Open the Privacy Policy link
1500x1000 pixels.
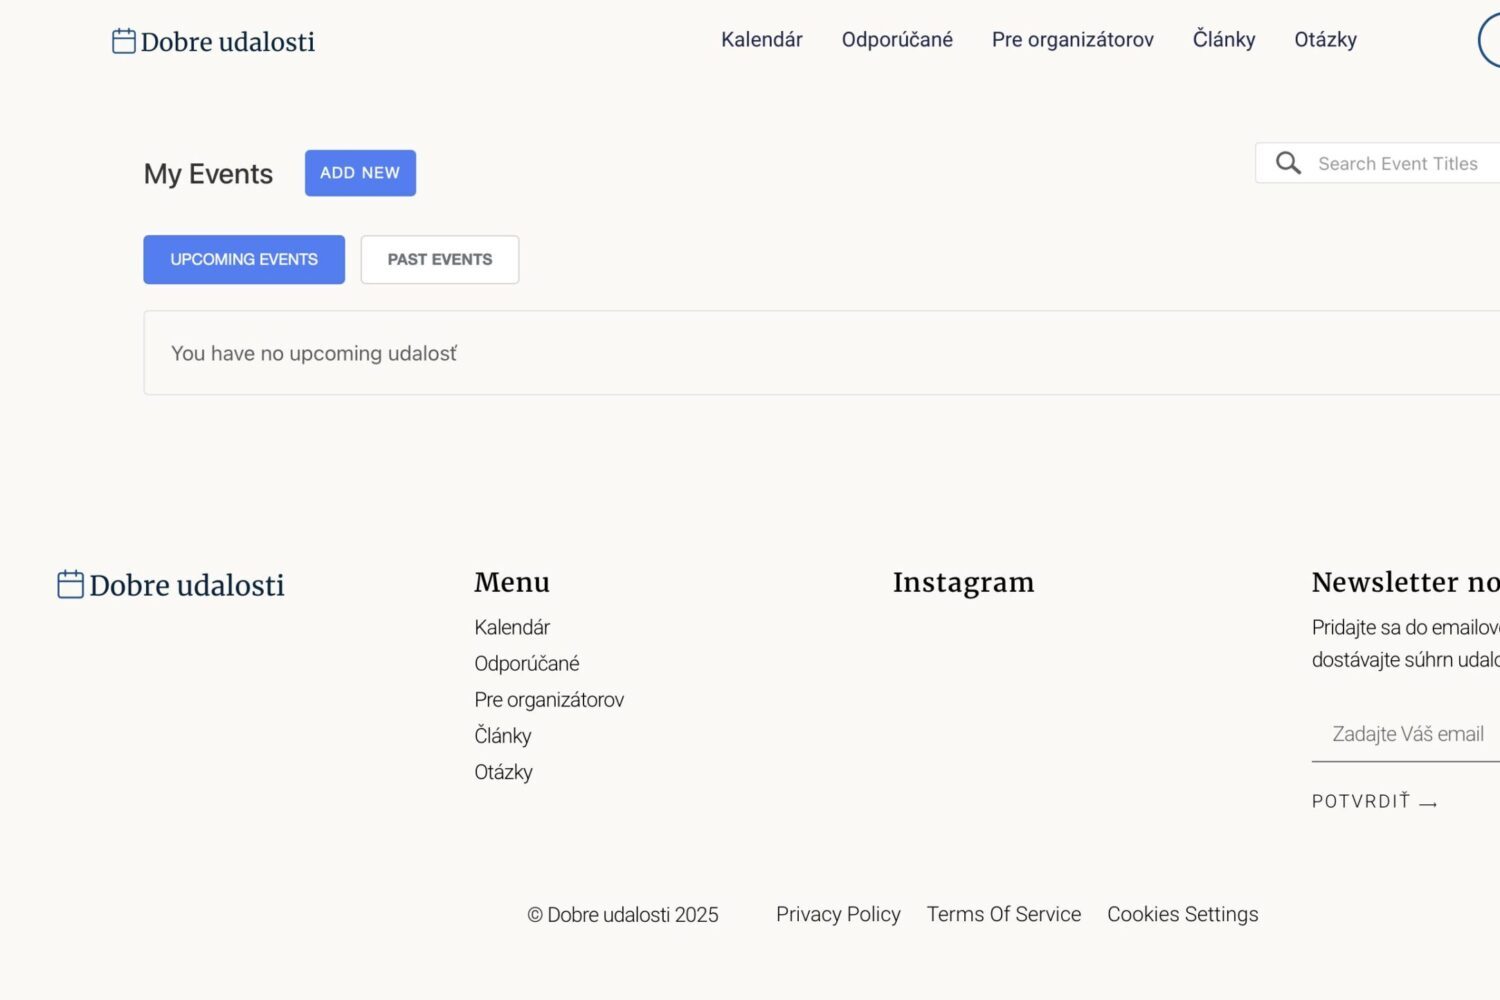tap(838, 914)
